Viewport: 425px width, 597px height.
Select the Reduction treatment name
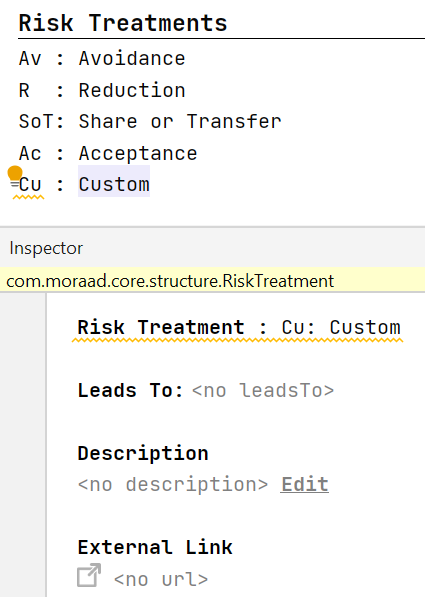click(x=132, y=91)
